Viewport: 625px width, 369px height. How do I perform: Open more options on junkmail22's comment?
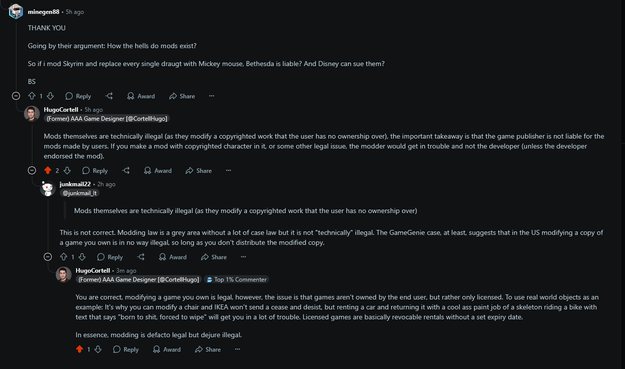[244, 257]
